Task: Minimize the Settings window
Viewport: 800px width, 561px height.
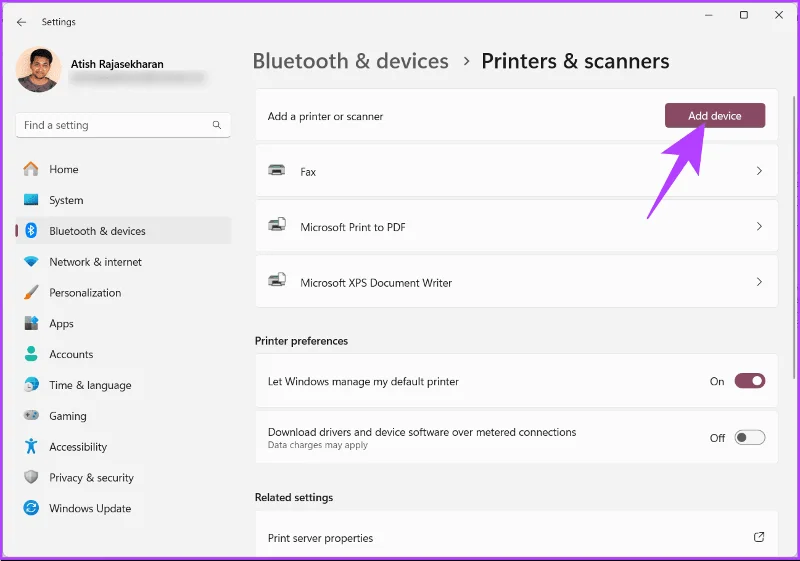Action: point(709,15)
